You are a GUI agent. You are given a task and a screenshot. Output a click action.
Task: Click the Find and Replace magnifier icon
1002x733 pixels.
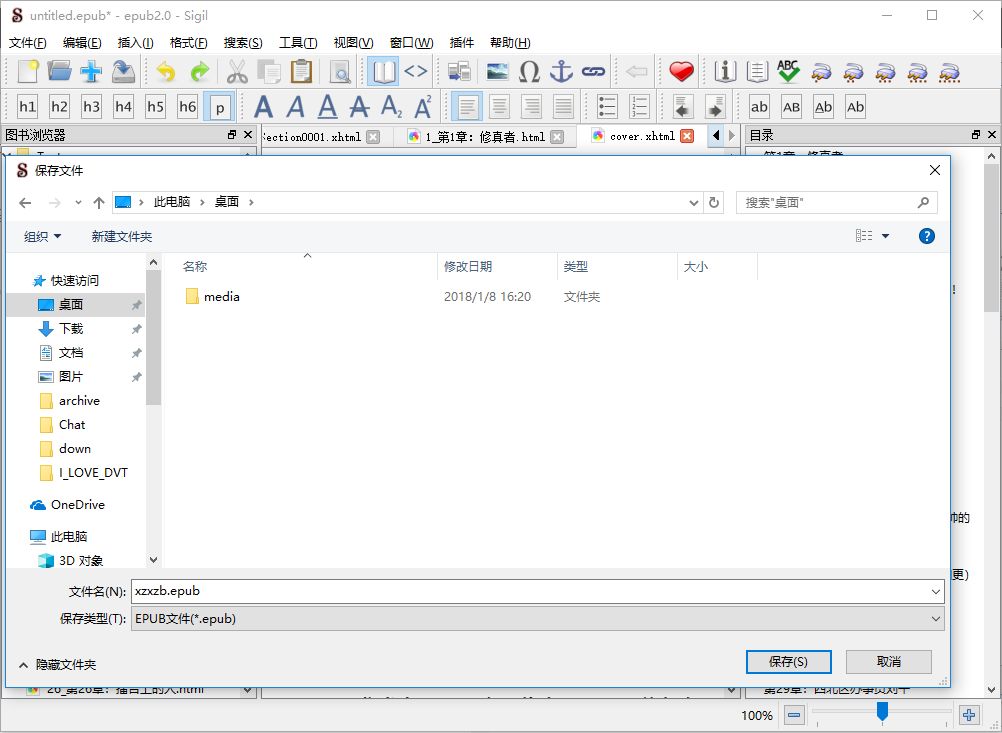tap(341, 72)
